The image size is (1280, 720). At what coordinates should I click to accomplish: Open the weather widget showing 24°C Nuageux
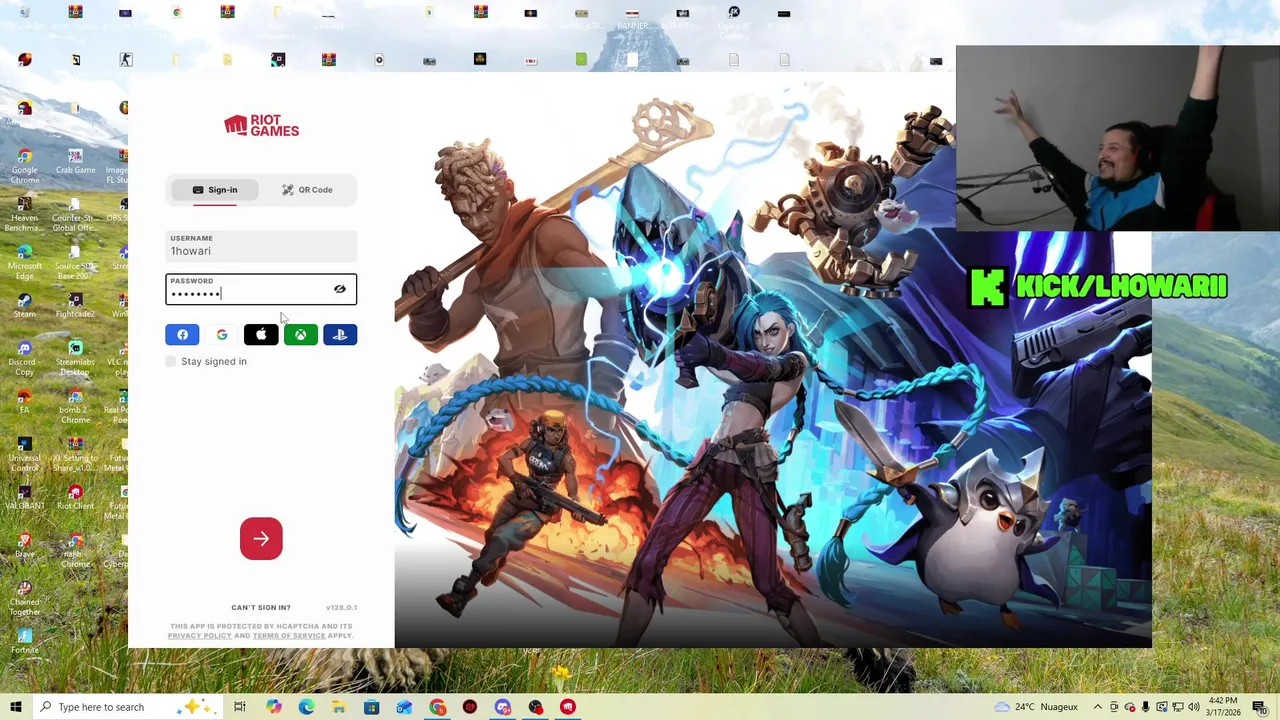(1035, 707)
